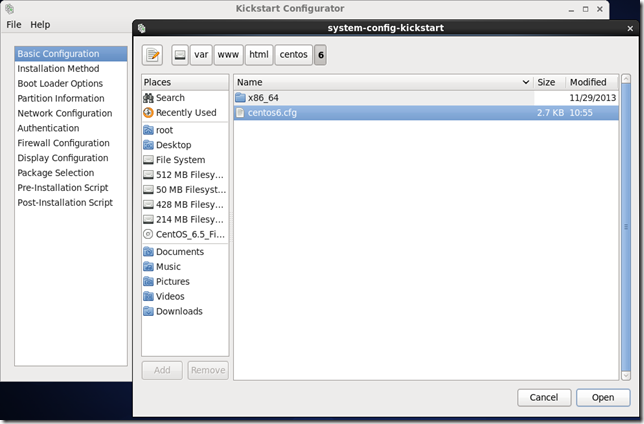Minimize the Kickstart Configurator window
This screenshot has height=424, width=644.
coord(571,9)
